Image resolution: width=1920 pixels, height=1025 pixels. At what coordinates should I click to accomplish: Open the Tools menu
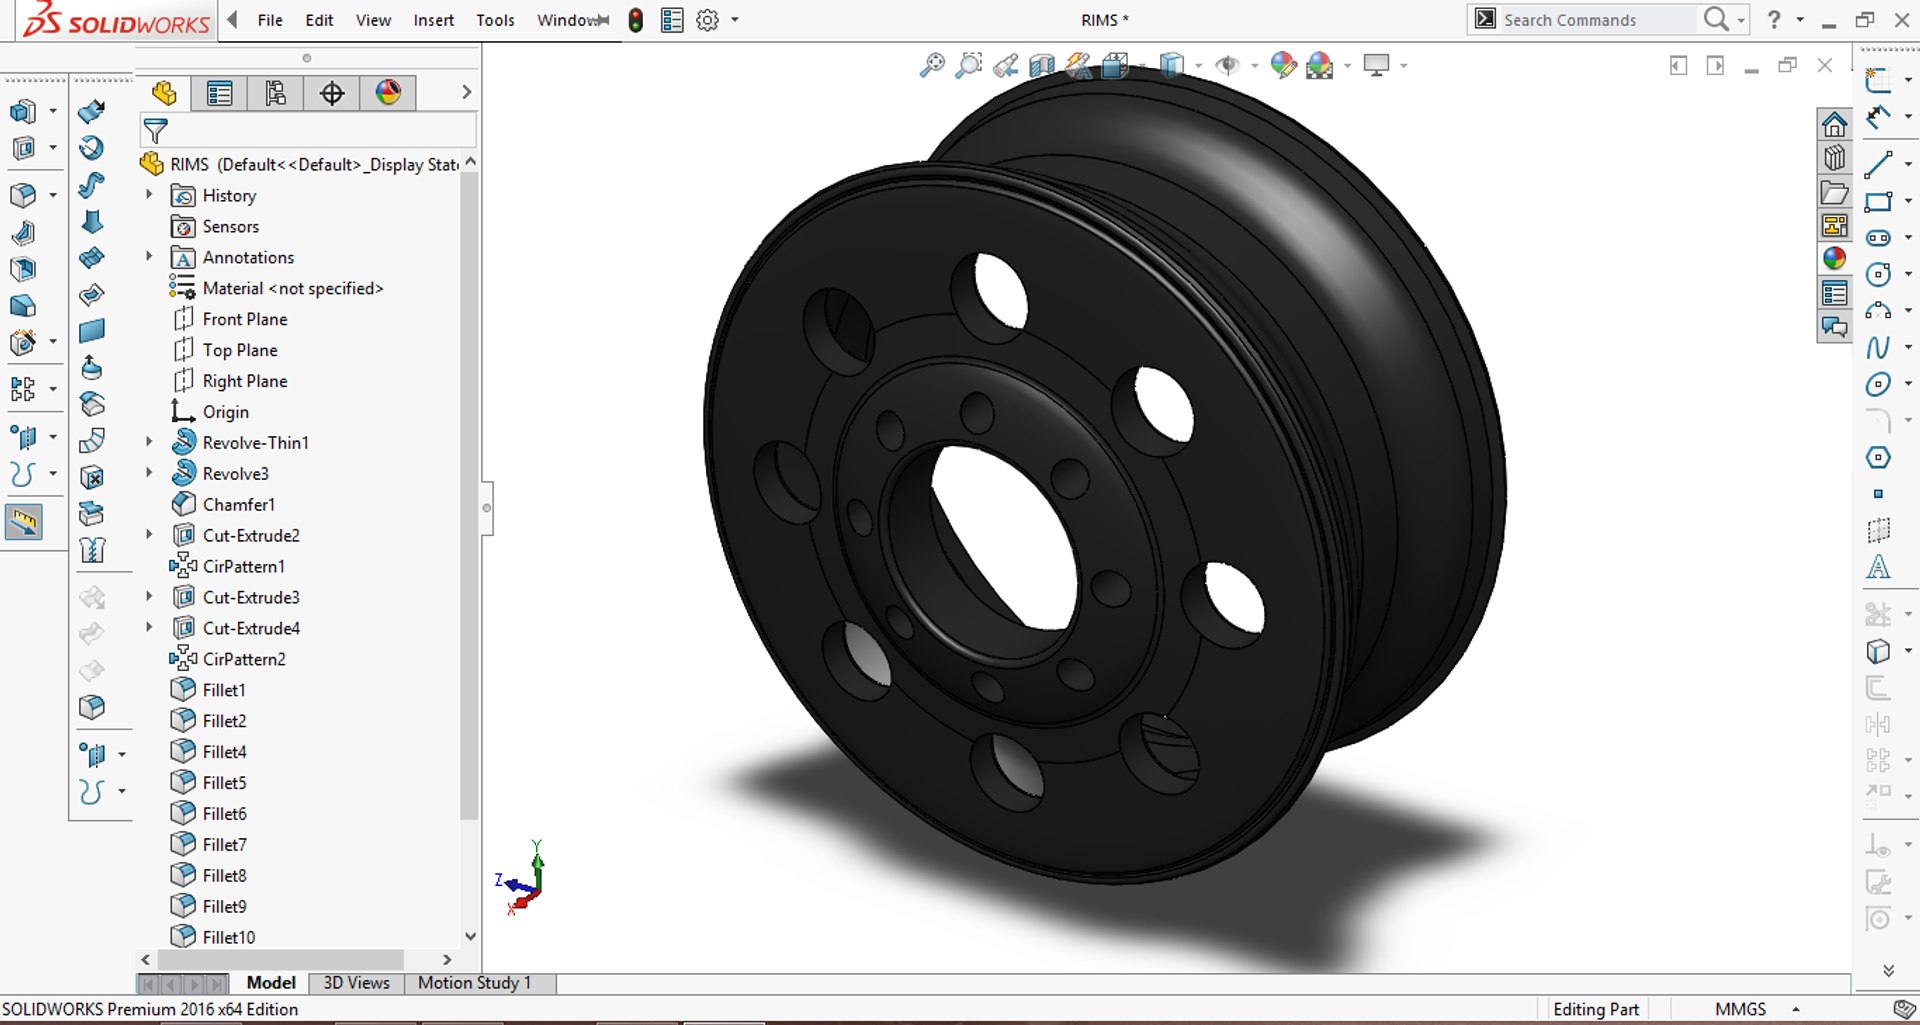tap(495, 20)
